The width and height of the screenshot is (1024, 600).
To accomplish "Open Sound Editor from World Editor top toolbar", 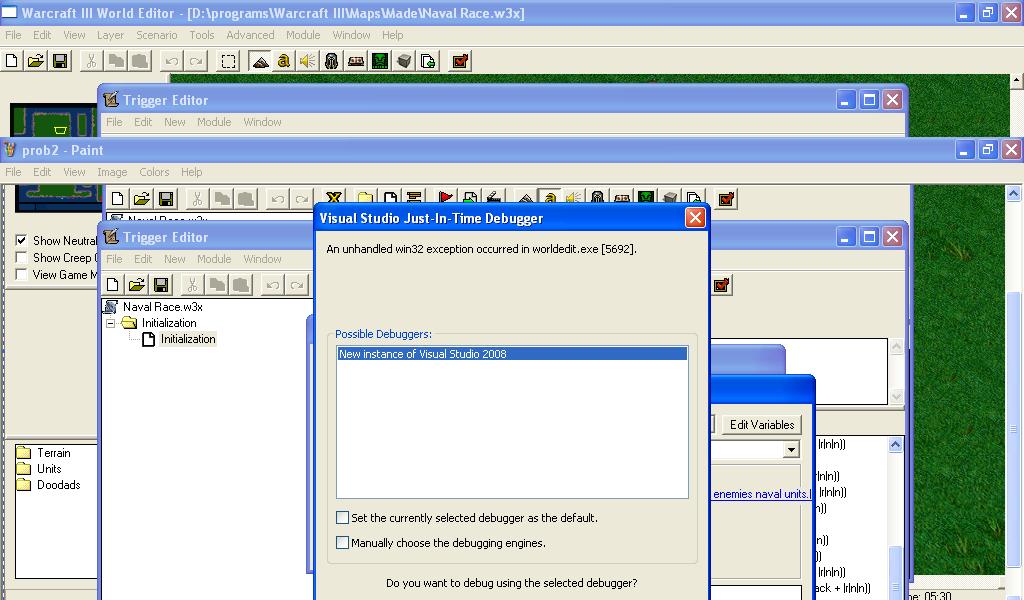I will (307, 61).
